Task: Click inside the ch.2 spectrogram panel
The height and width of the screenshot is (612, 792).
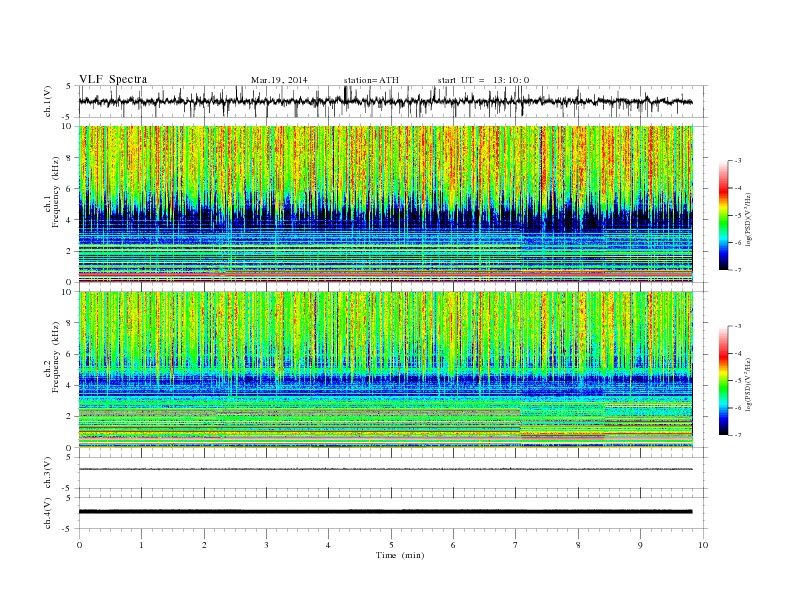Action: (386, 369)
